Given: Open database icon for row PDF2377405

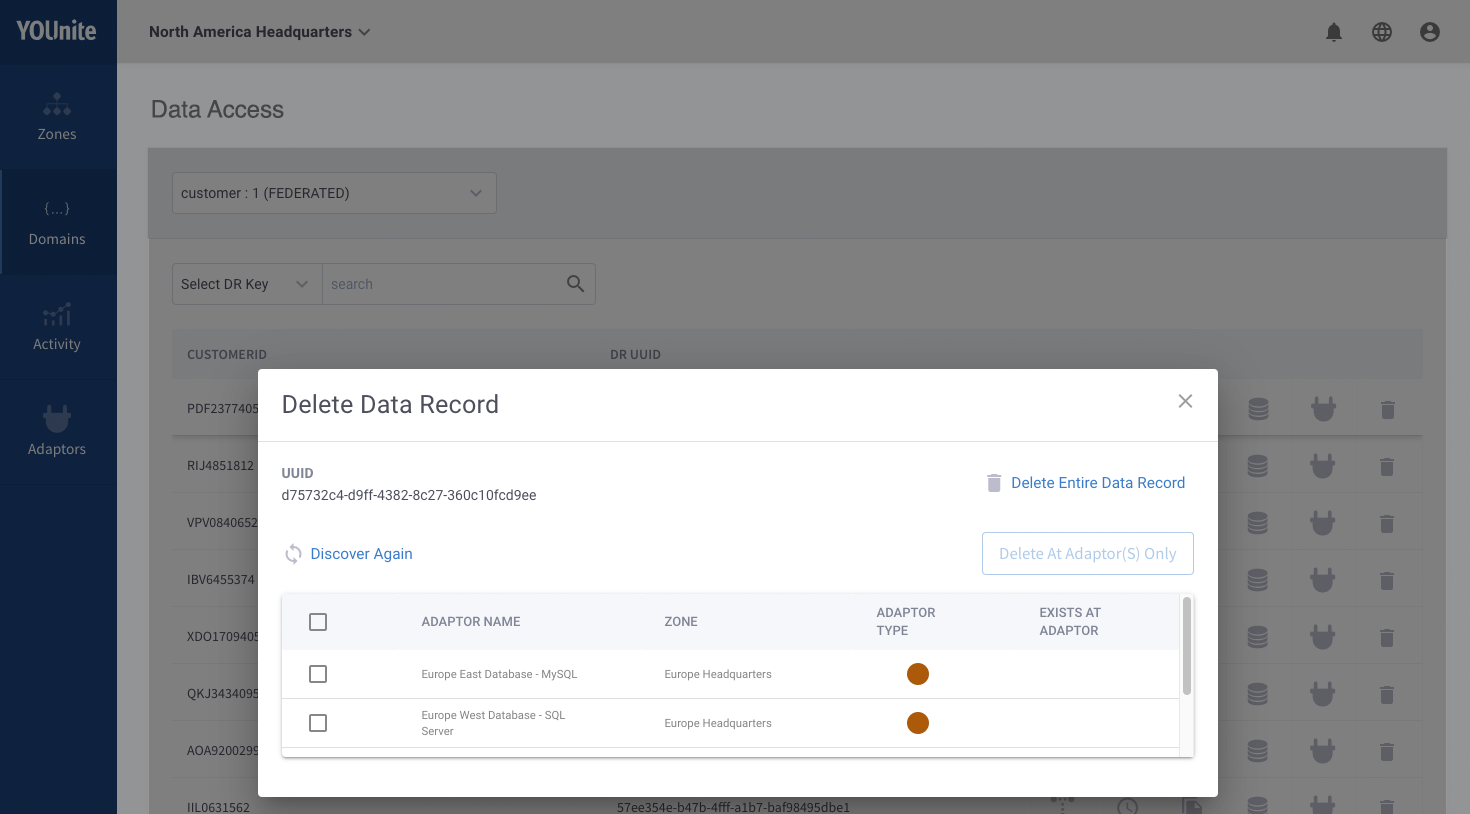Looking at the screenshot, I should point(1258,409).
